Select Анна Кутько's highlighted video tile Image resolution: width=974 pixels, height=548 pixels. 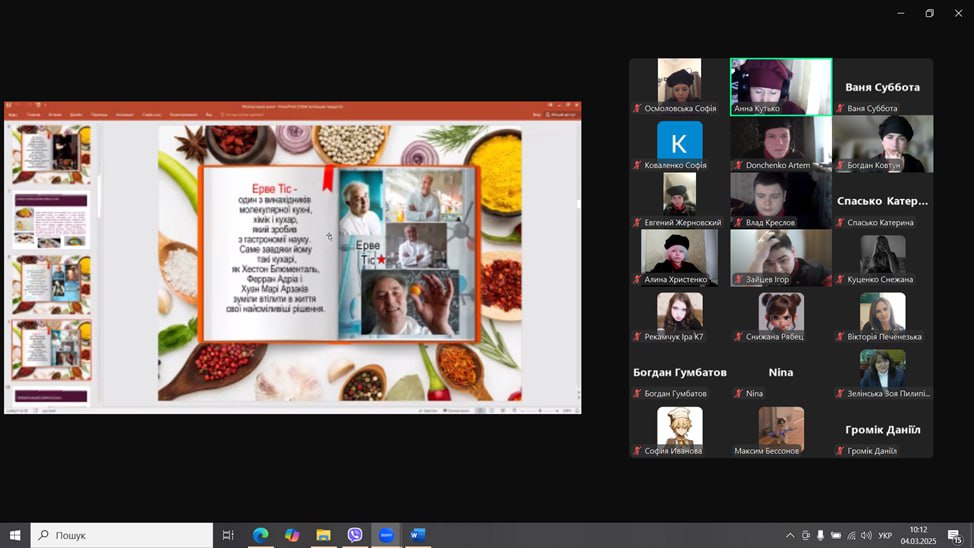(780, 86)
